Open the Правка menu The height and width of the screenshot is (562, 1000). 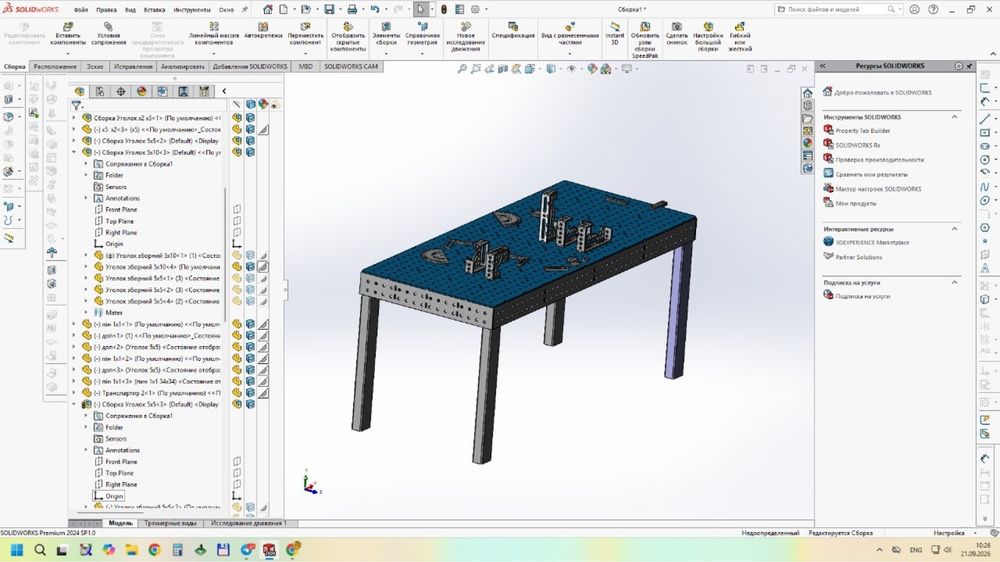[106, 10]
